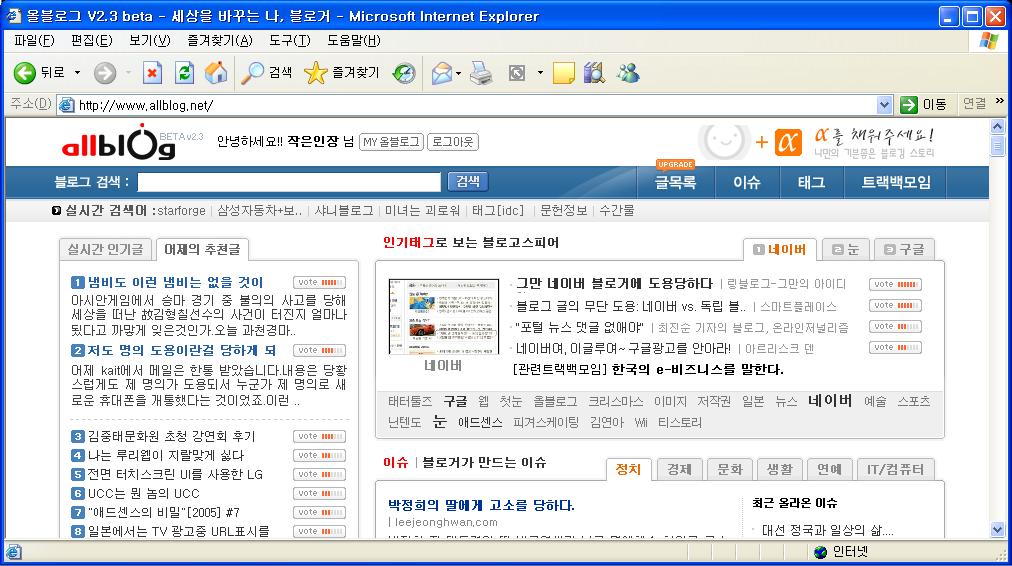Image resolution: width=1012 pixels, height=566 pixels.
Task: Click the Internet zone globe icon
Action: pos(820,552)
